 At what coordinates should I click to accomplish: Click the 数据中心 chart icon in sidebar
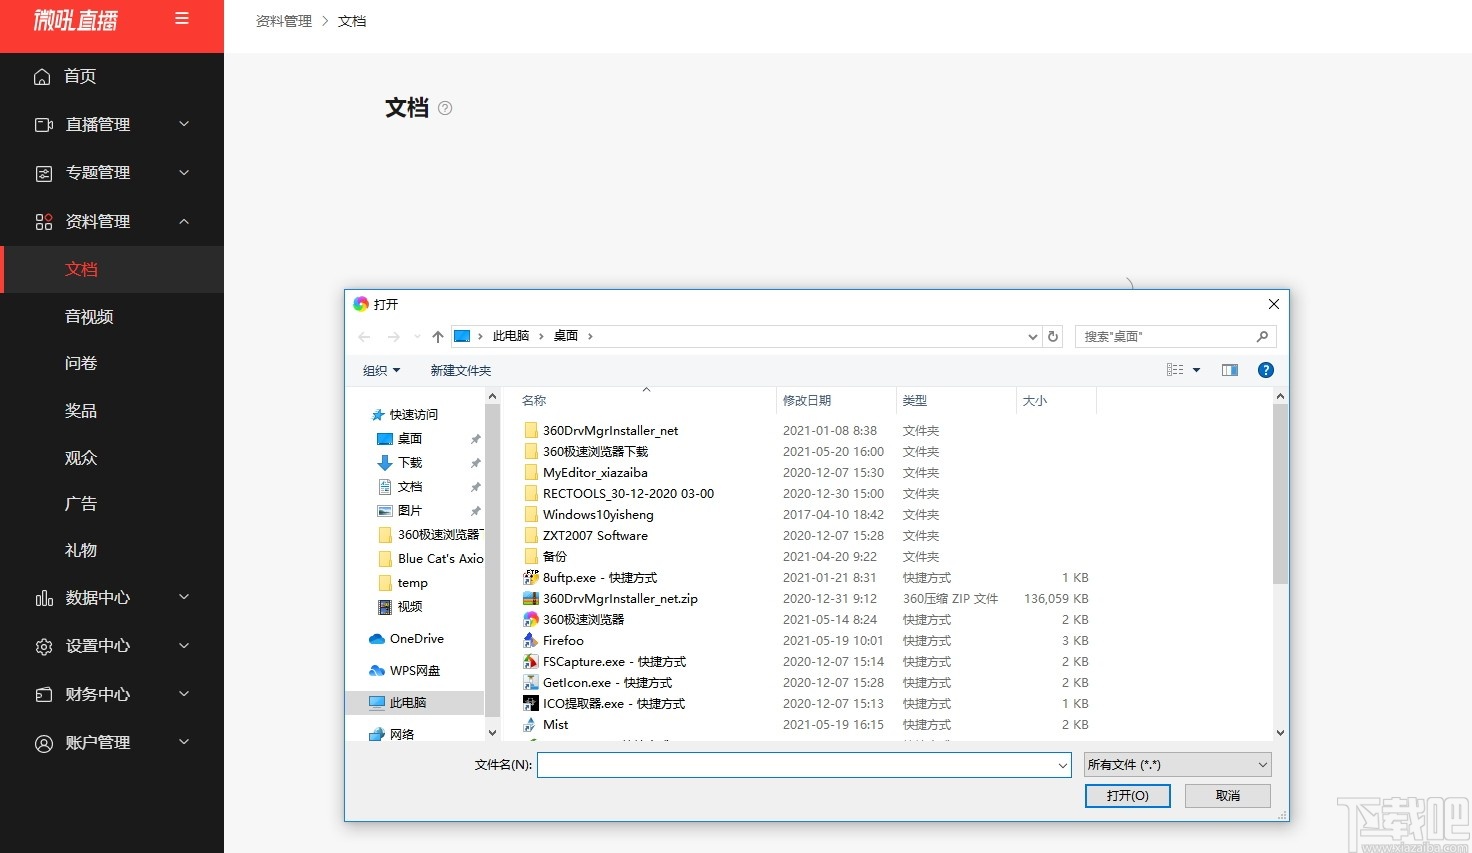(x=43, y=598)
